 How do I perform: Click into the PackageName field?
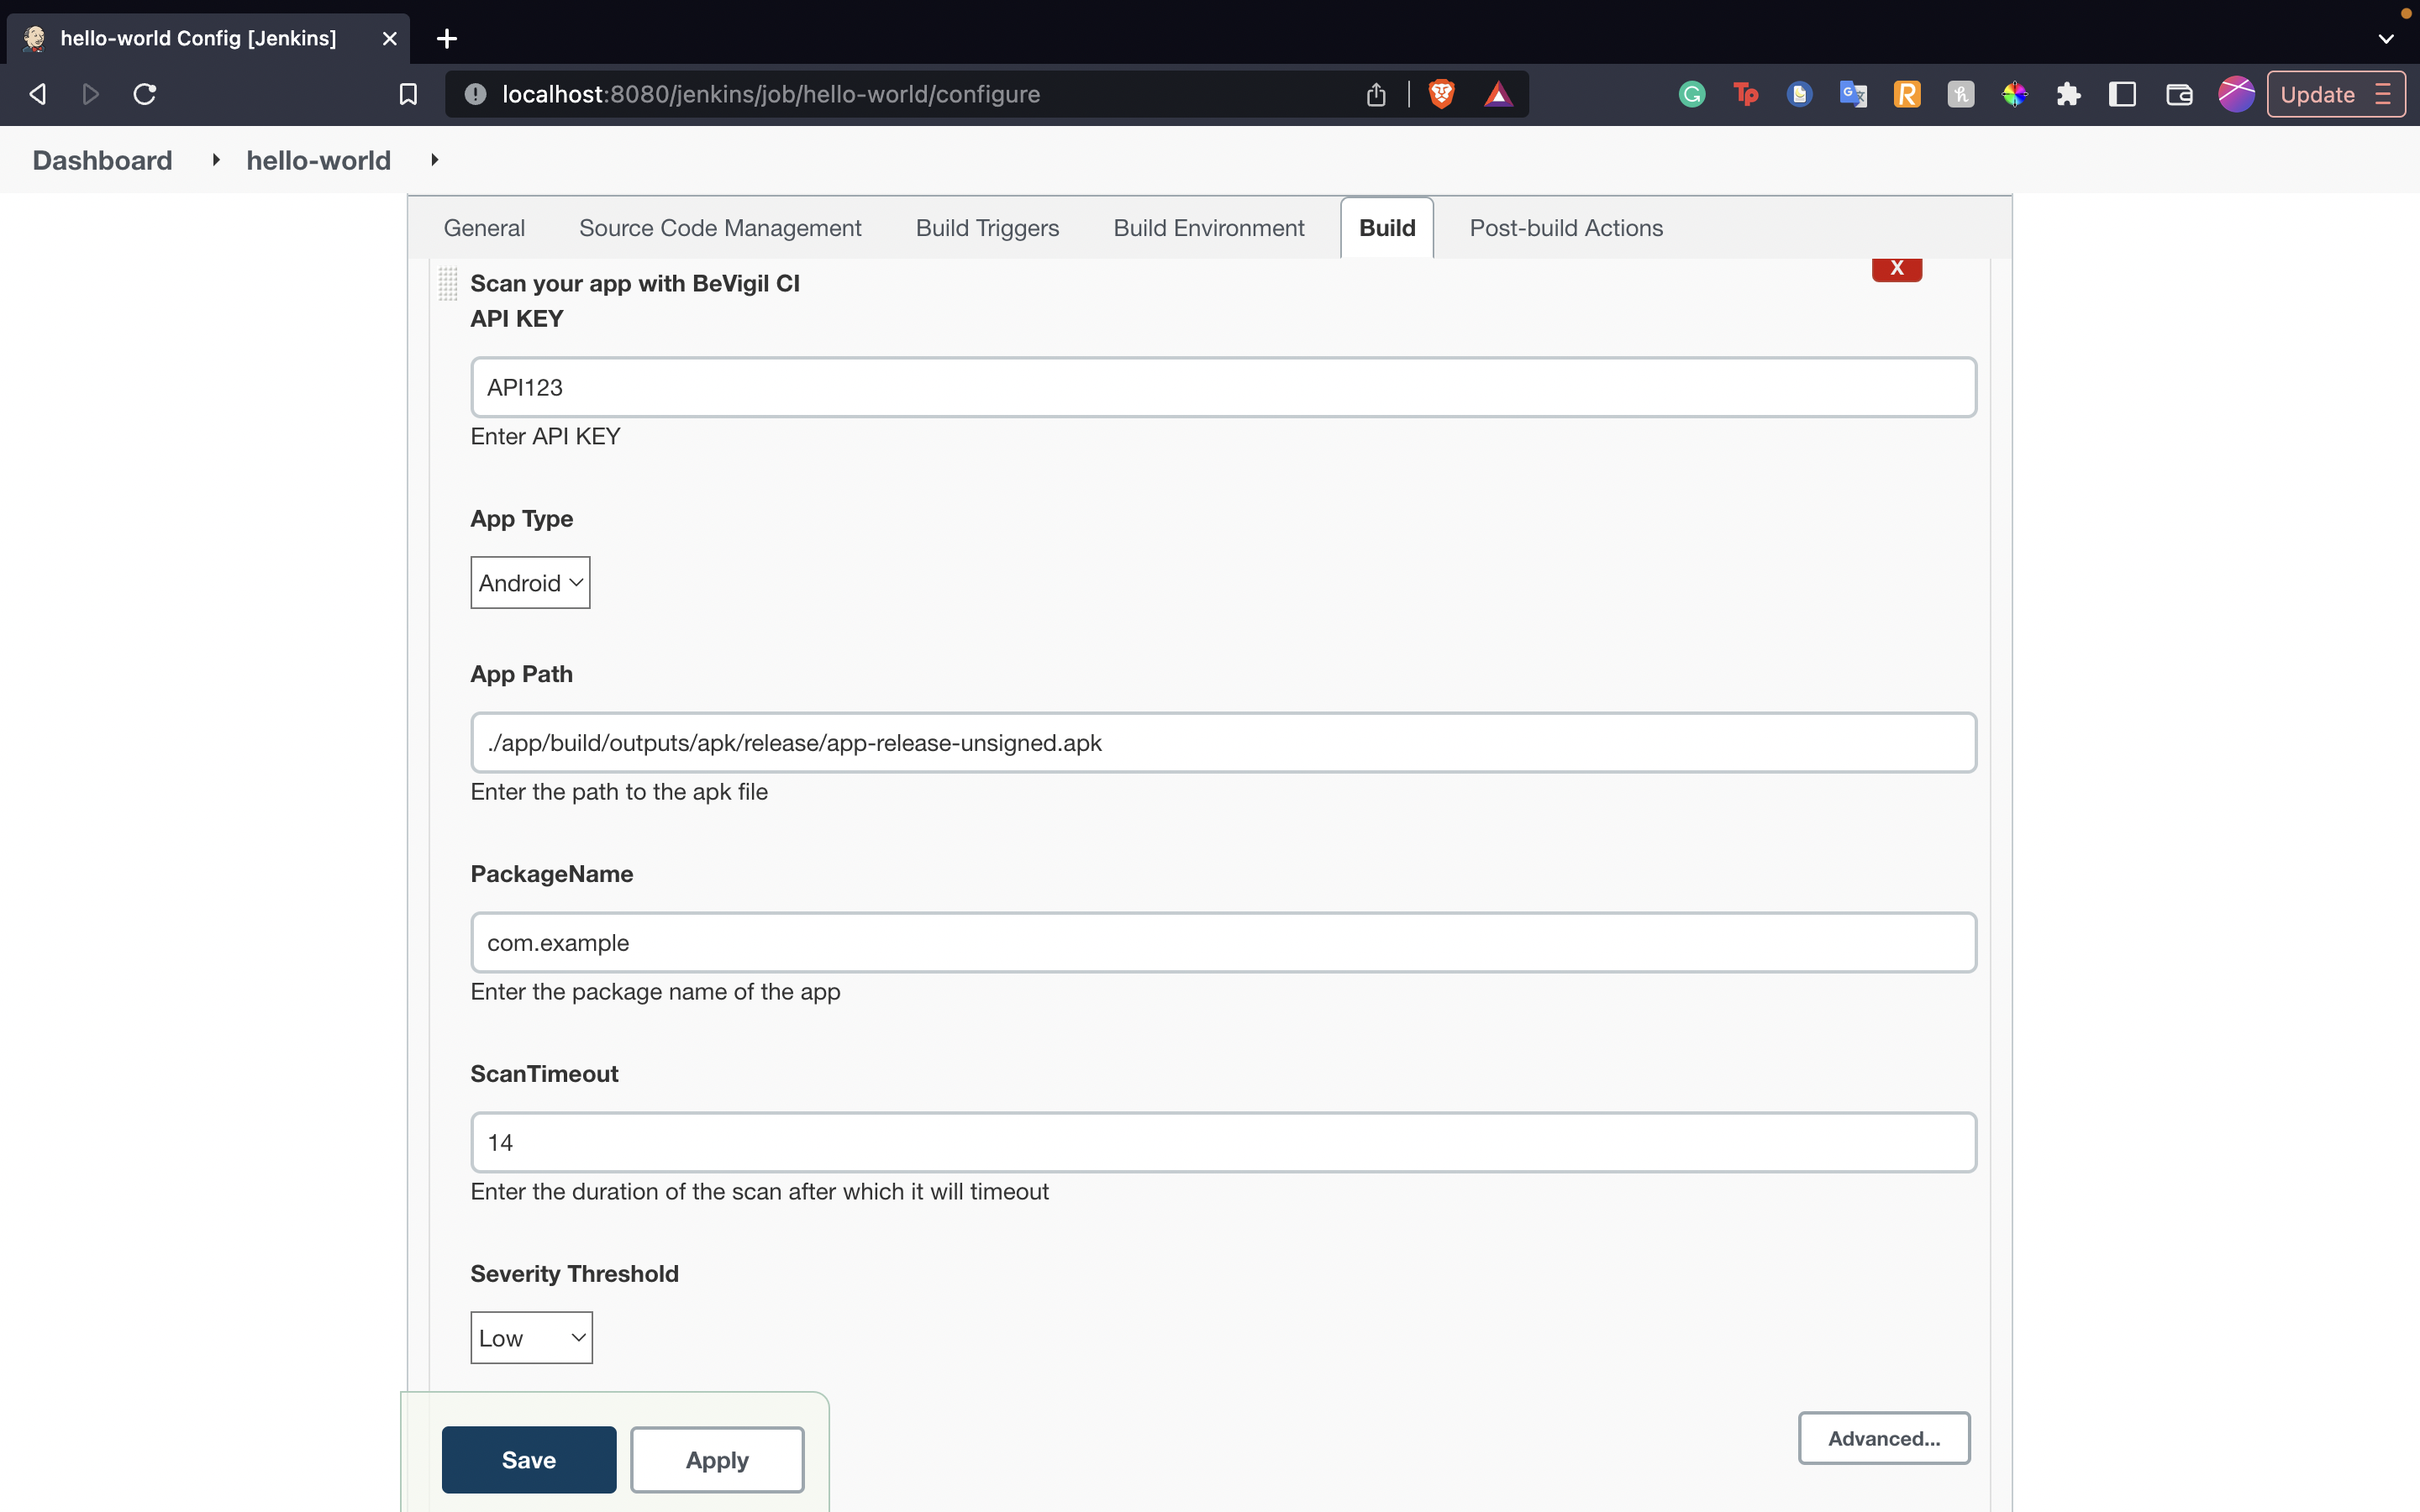click(x=1223, y=942)
